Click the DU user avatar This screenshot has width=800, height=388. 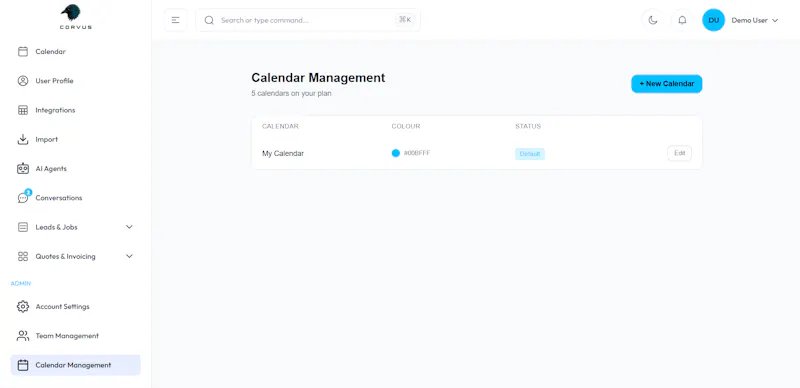tap(713, 20)
